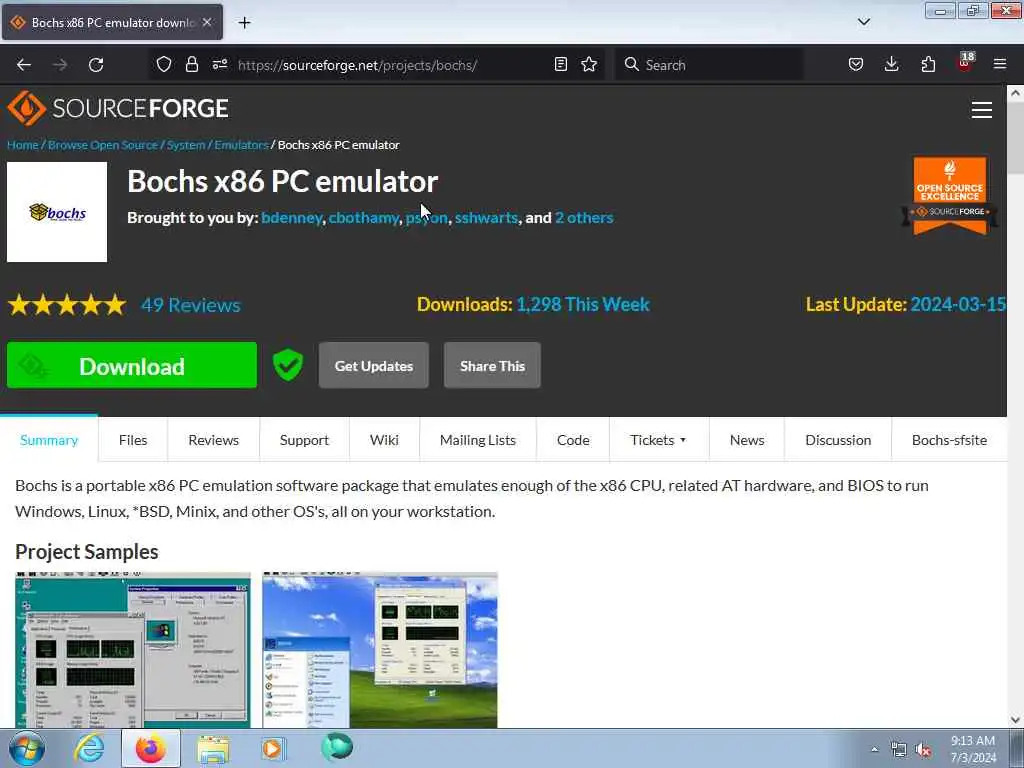This screenshot has width=1024, height=768.
Task: Select the Support tab
Action: click(304, 440)
